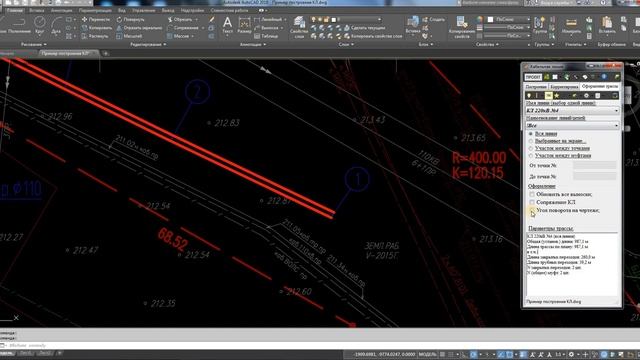
Task: Select the Все линии radio button
Action: [531, 133]
